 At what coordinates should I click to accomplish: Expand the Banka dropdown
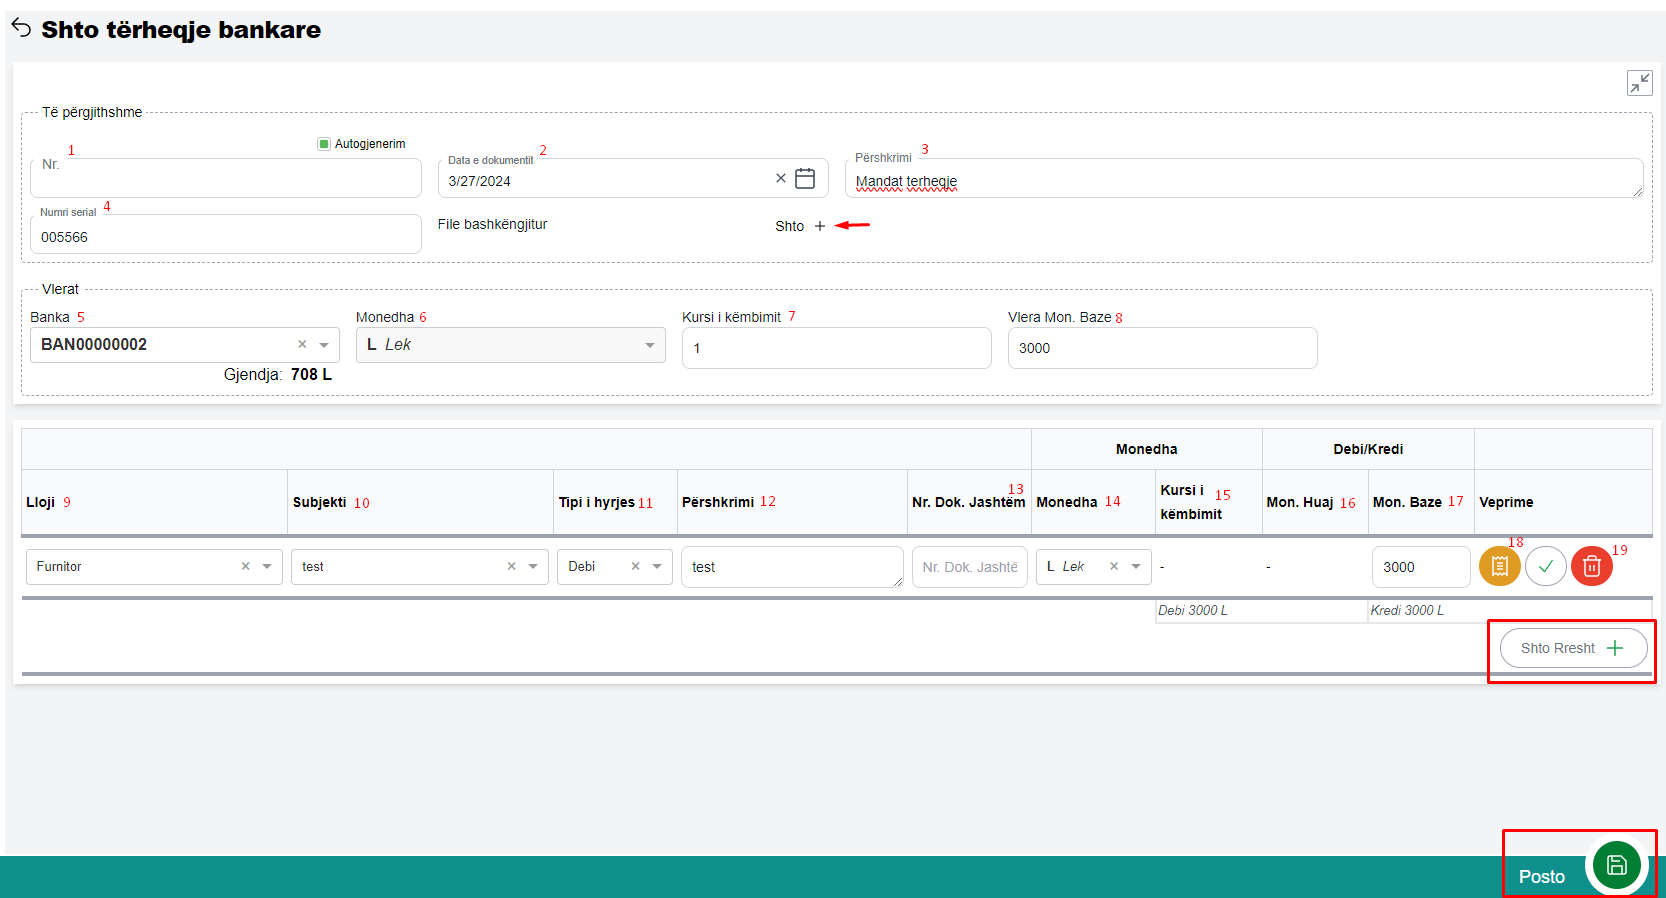324,345
